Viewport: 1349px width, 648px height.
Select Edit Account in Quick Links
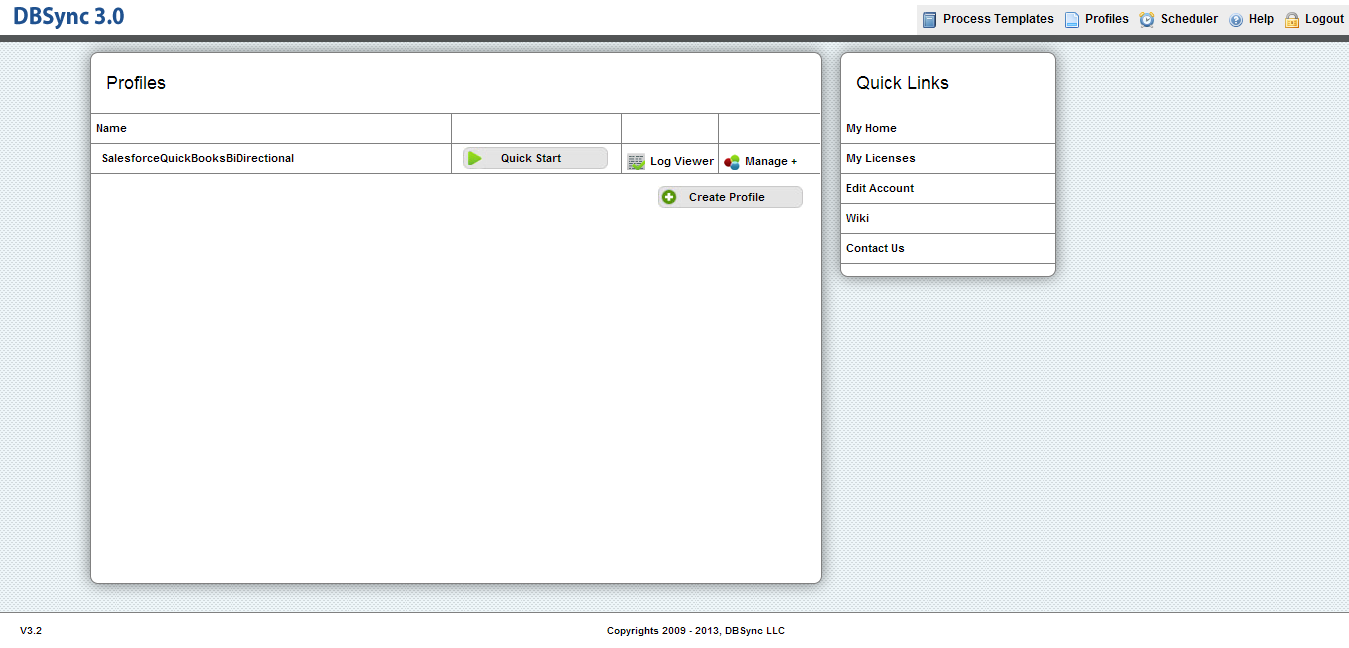(x=880, y=188)
